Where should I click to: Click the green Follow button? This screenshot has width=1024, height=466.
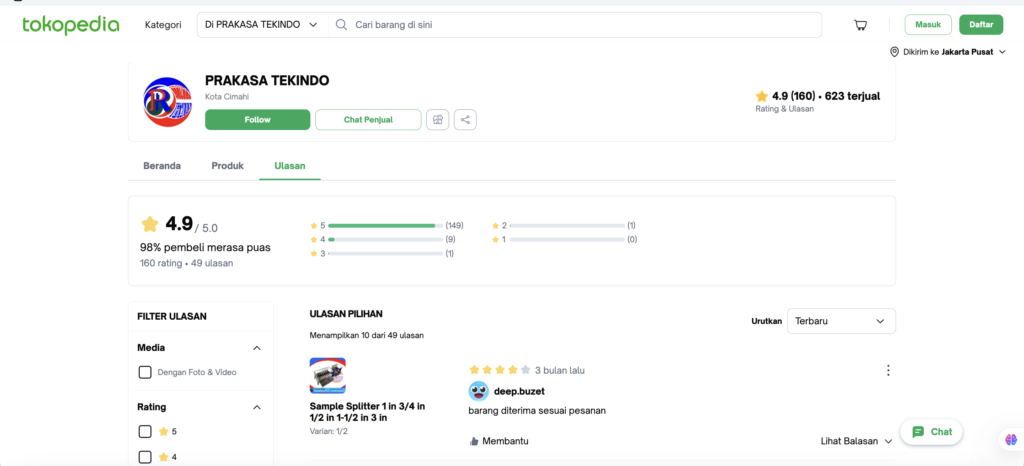257,120
